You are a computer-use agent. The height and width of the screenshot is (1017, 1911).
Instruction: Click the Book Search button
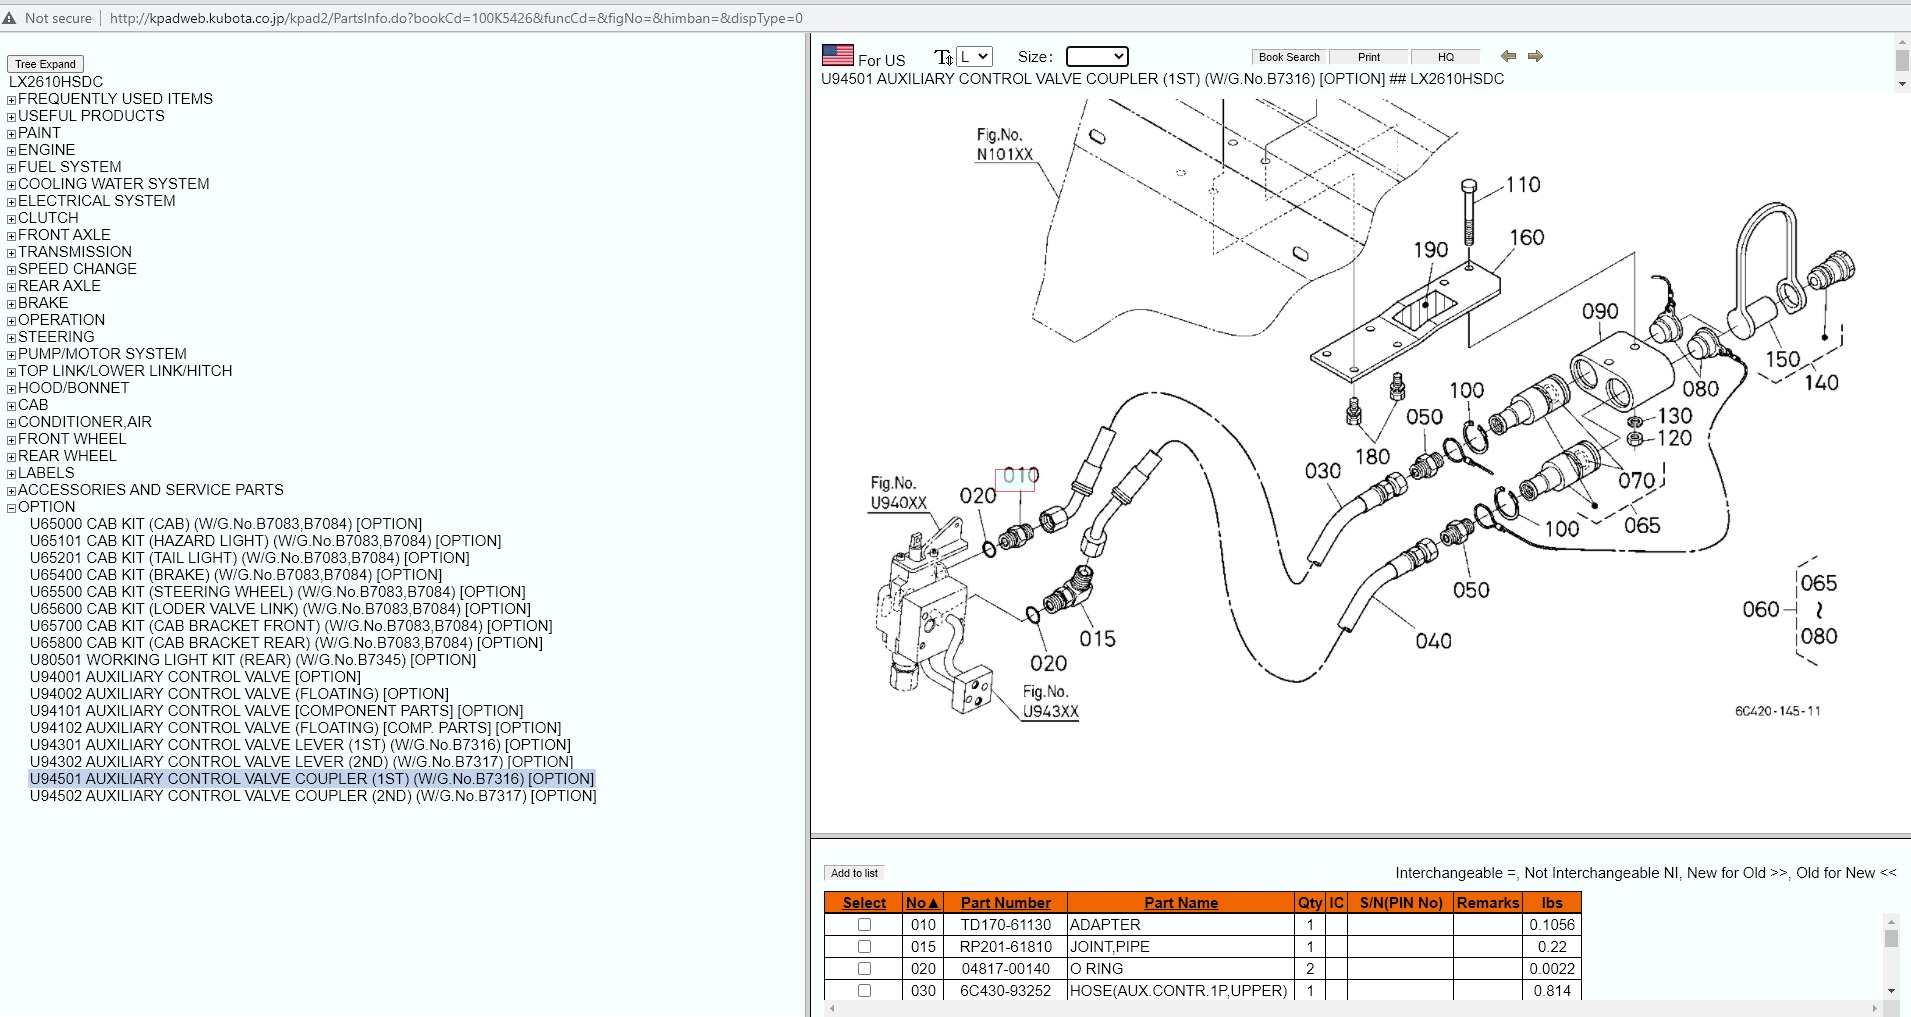coord(1289,57)
